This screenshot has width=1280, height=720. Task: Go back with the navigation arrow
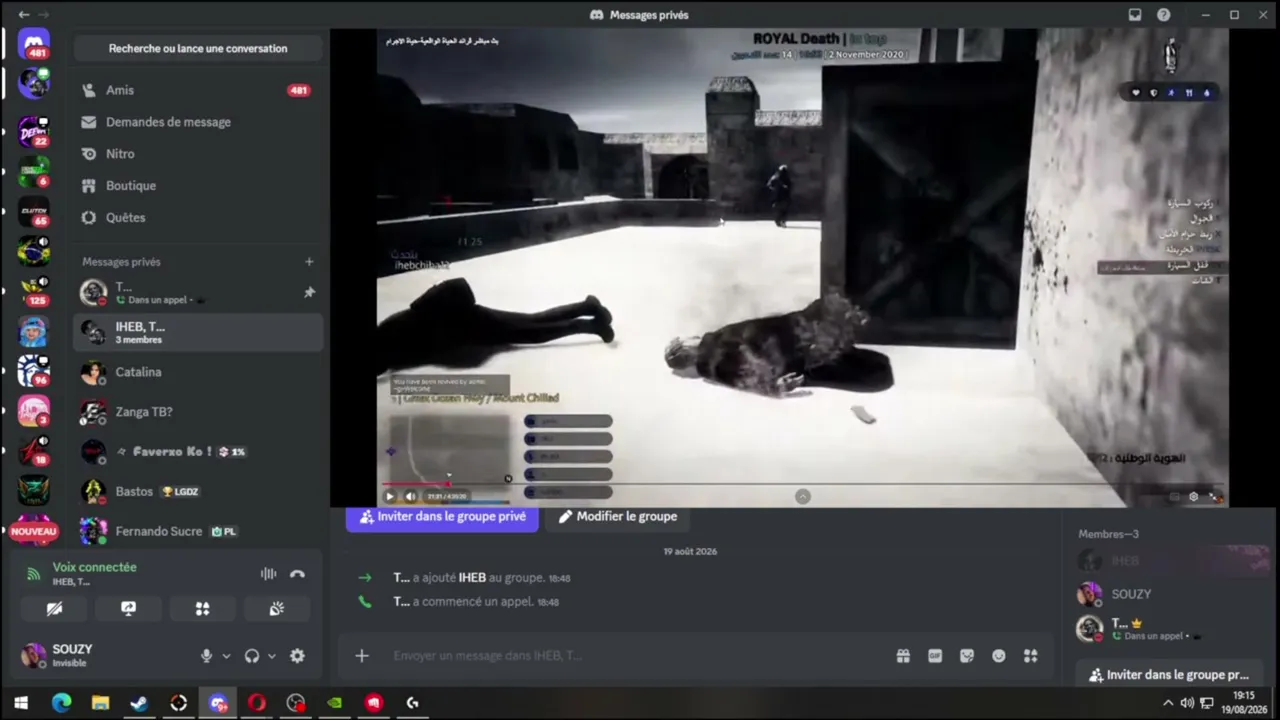click(x=24, y=15)
